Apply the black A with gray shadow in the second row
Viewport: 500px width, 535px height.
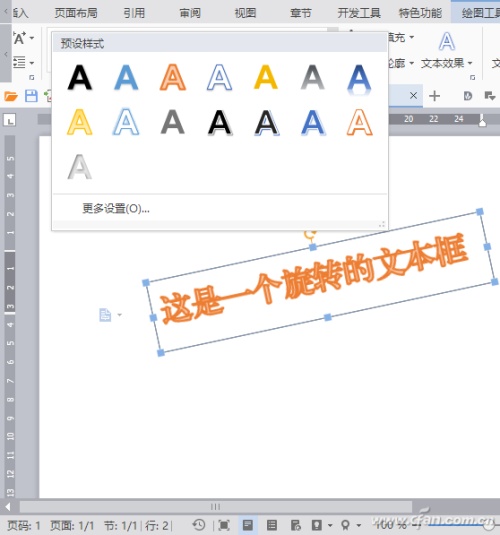tap(219, 122)
